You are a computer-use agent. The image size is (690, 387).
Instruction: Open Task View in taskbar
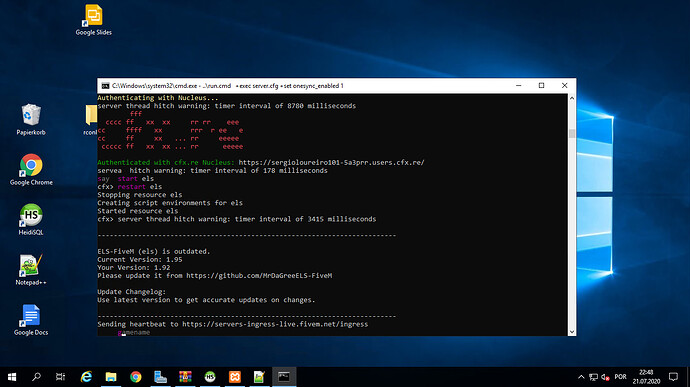61,377
